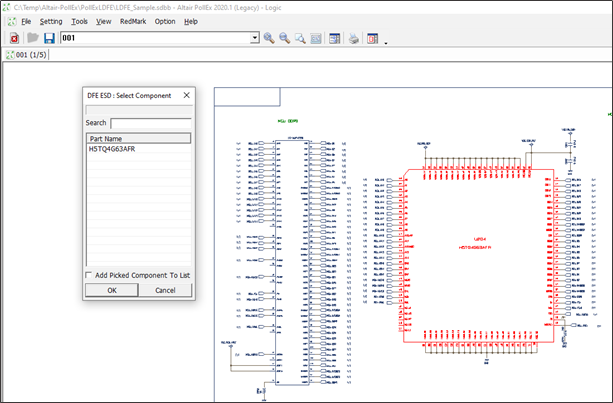Select H5TQ4G63AFR in the part list
Viewport: 613px width, 403px height.
pos(111,149)
